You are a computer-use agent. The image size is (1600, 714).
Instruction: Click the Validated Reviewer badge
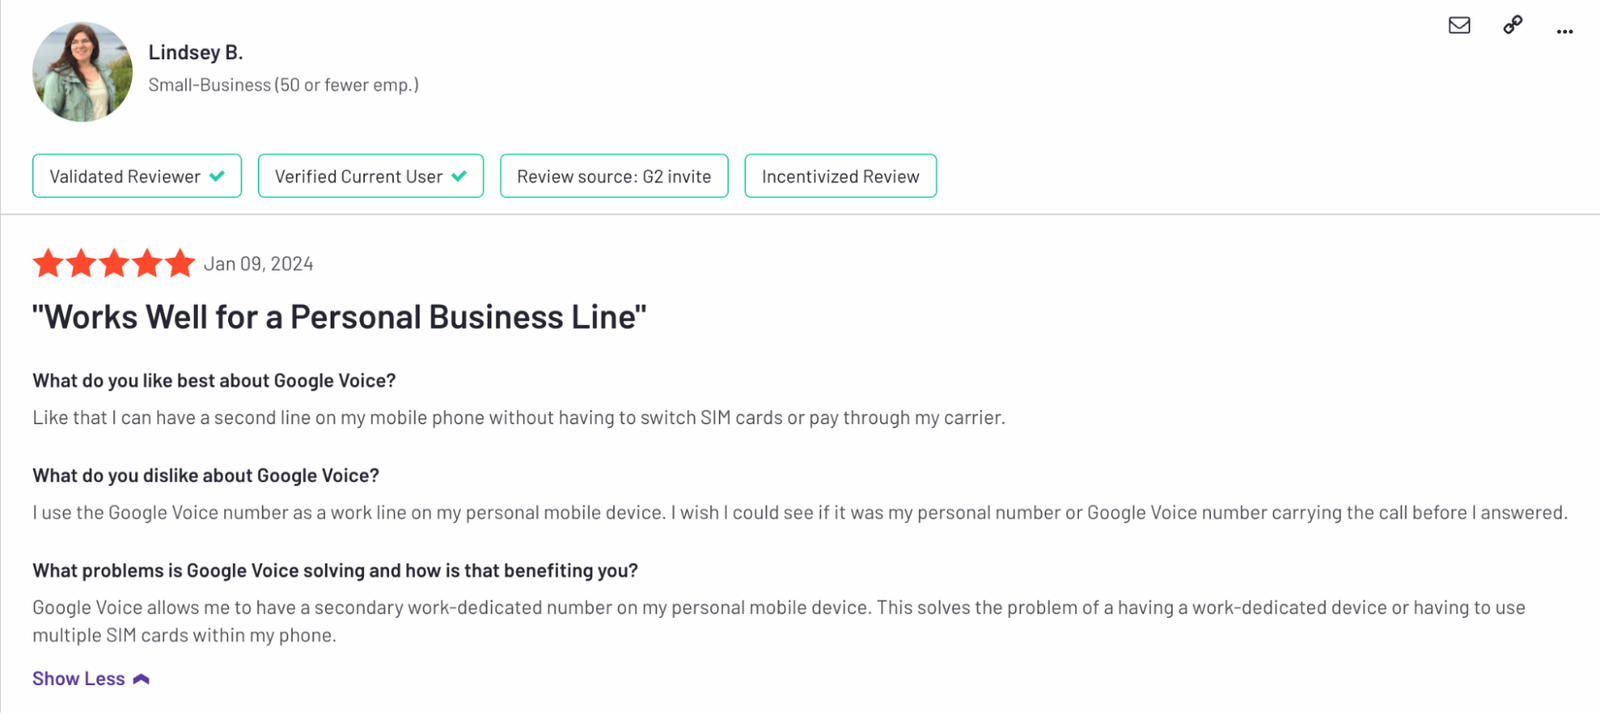point(137,176)
